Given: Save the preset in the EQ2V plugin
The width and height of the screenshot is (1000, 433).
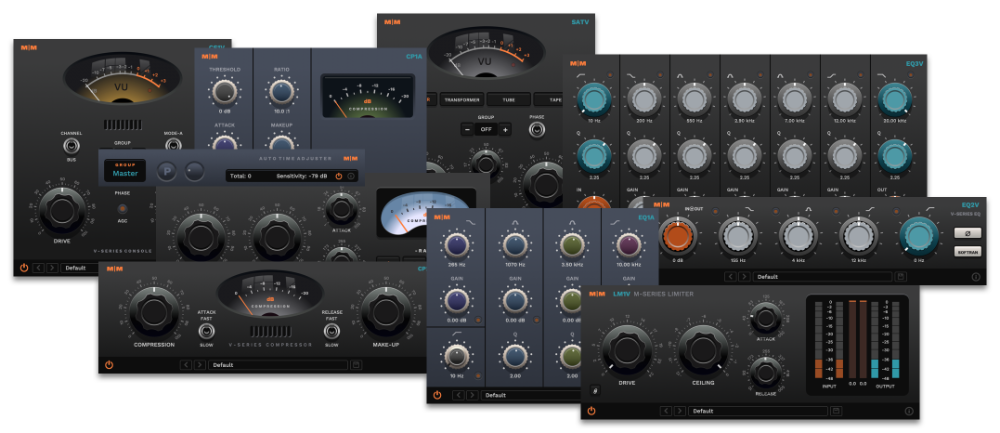Looking at the screenshot, I should coord(900,277).
